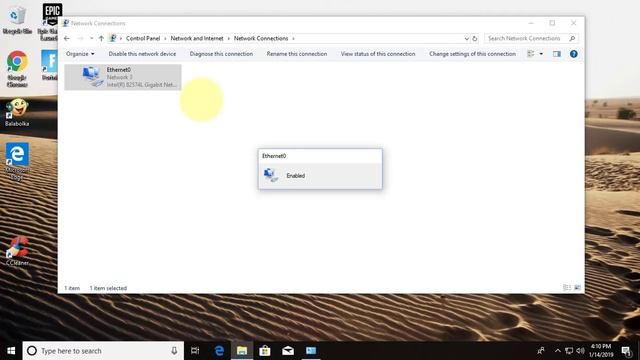The width and height of the screenshot is (640, 360).
Task: Open Balabolka desktop icon
Action: 17,113
